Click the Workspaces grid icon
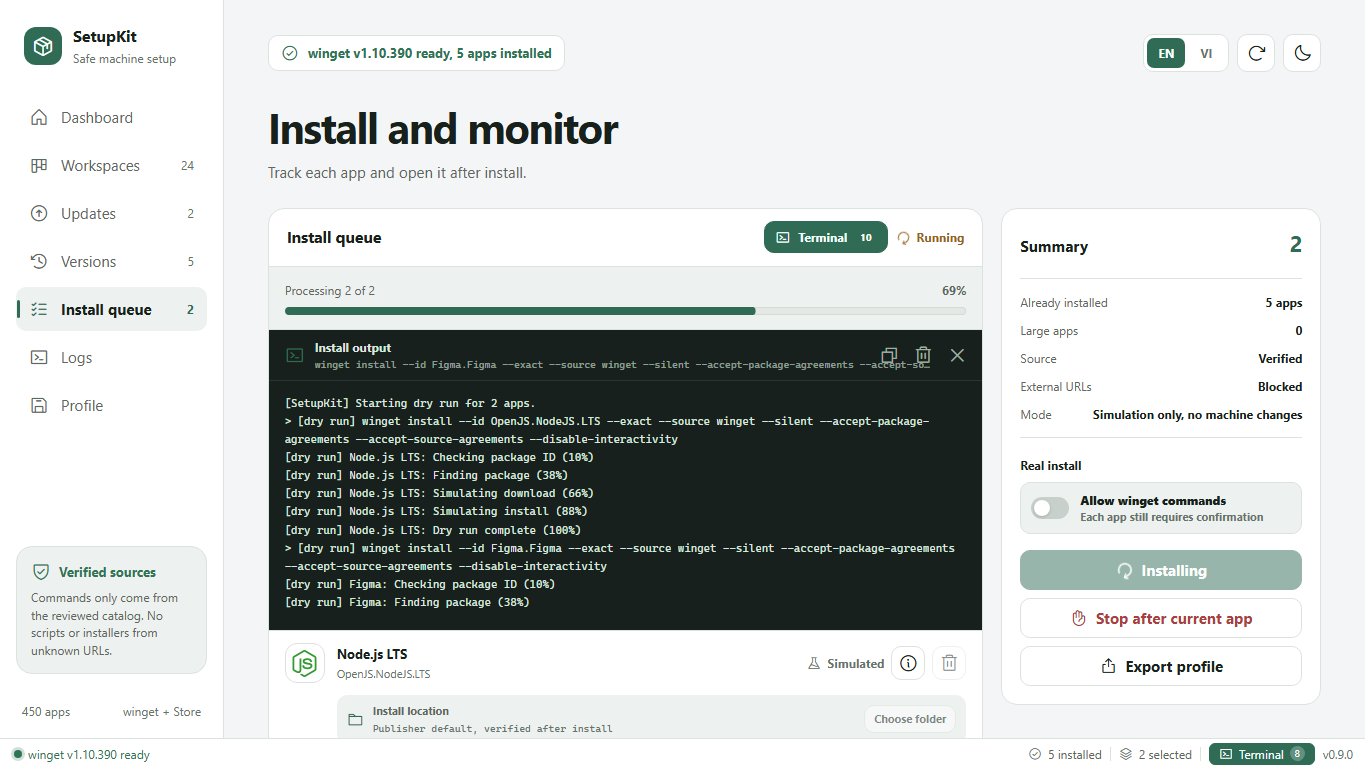 [x=39, y=166]
